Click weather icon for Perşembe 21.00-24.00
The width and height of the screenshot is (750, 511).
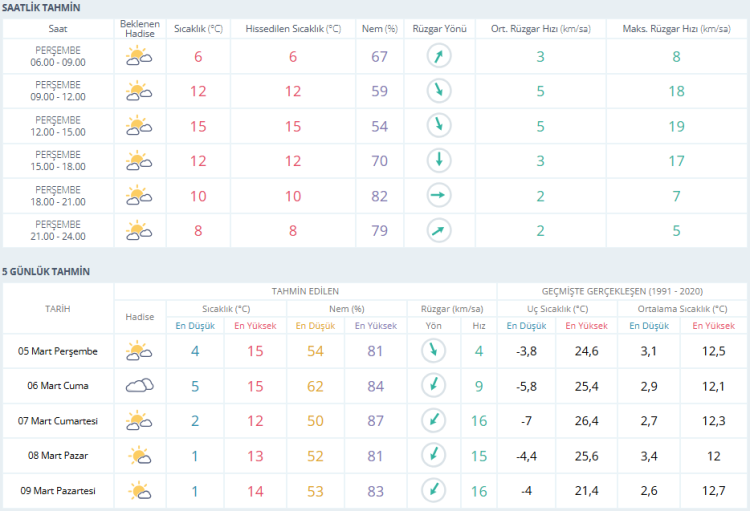(x=139, y=230)
